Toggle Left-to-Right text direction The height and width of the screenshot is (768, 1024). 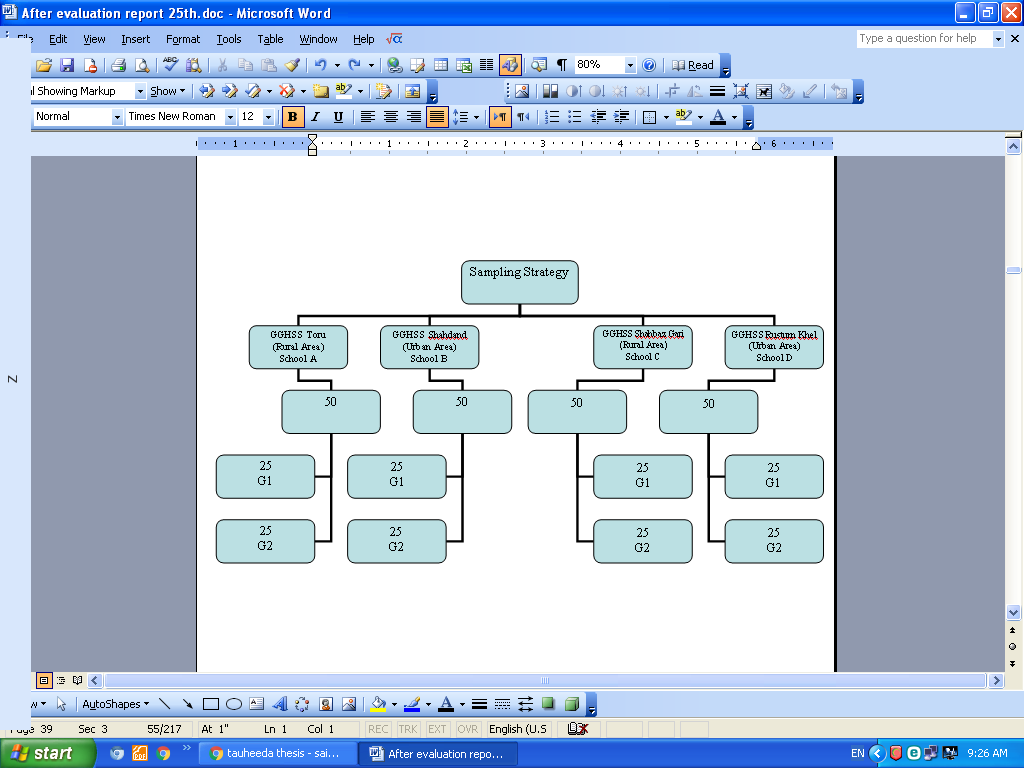click(x=500, y=117)
